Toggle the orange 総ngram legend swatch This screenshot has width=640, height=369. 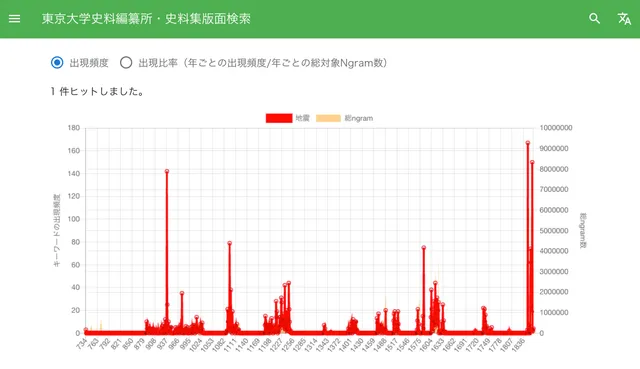tap(328, 118)
